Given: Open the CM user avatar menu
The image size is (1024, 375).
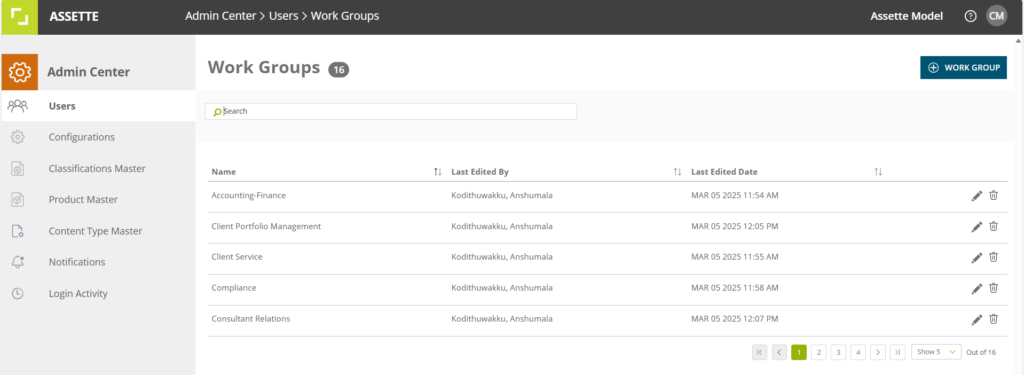Looking at the screenshot, I should [x=997, y=16].
